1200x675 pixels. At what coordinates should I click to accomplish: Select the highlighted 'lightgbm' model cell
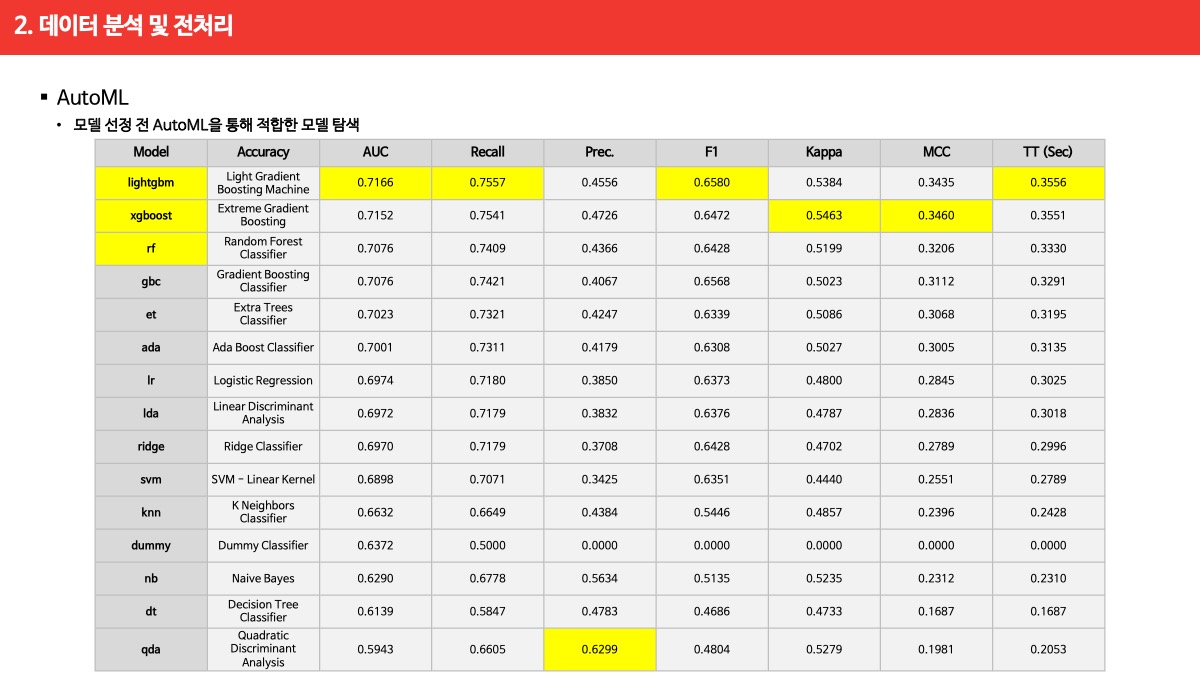point(151,183)
